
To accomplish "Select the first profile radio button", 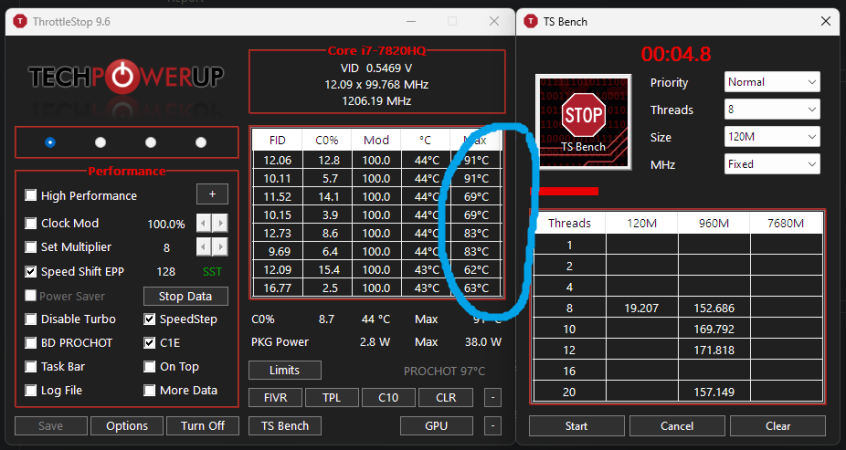I will 50,142.
